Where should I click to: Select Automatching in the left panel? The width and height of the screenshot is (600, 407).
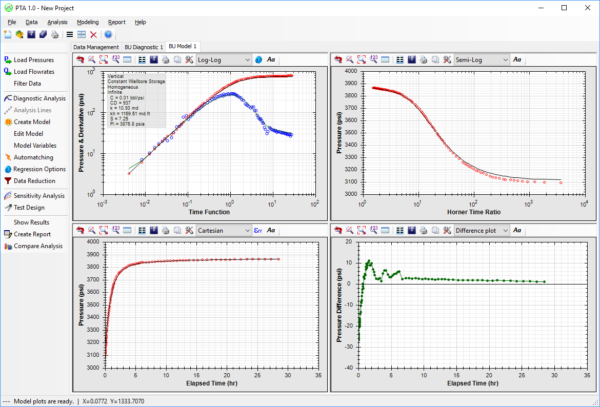(x=34, y=157)
